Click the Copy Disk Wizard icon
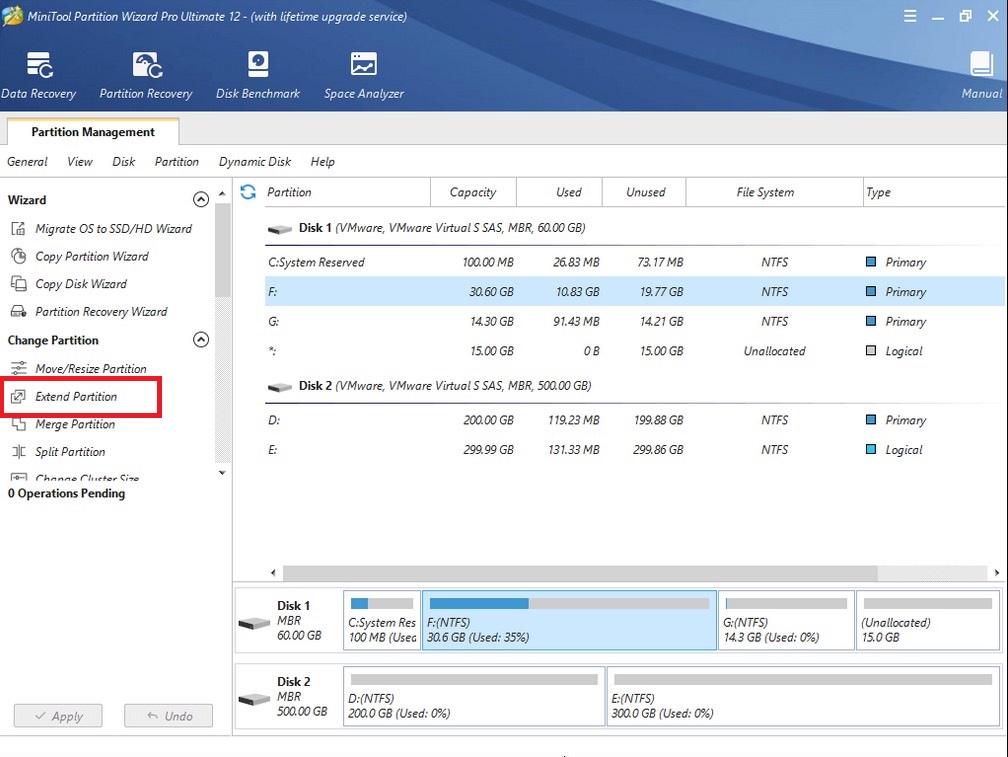 (x=19, y=283)
